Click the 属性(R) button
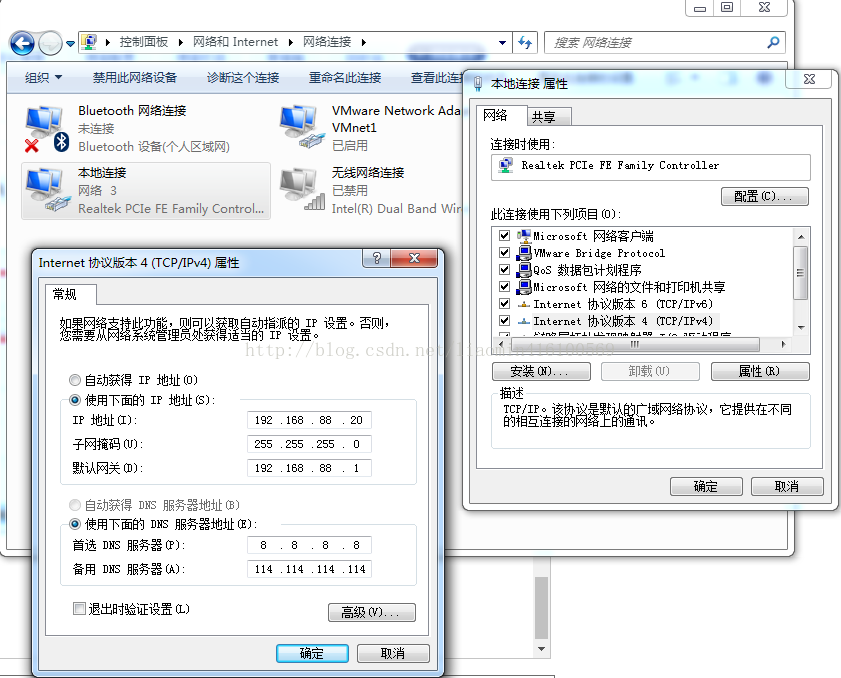The height and width of the screenshot is (678, 841). [x=760, y=371]
